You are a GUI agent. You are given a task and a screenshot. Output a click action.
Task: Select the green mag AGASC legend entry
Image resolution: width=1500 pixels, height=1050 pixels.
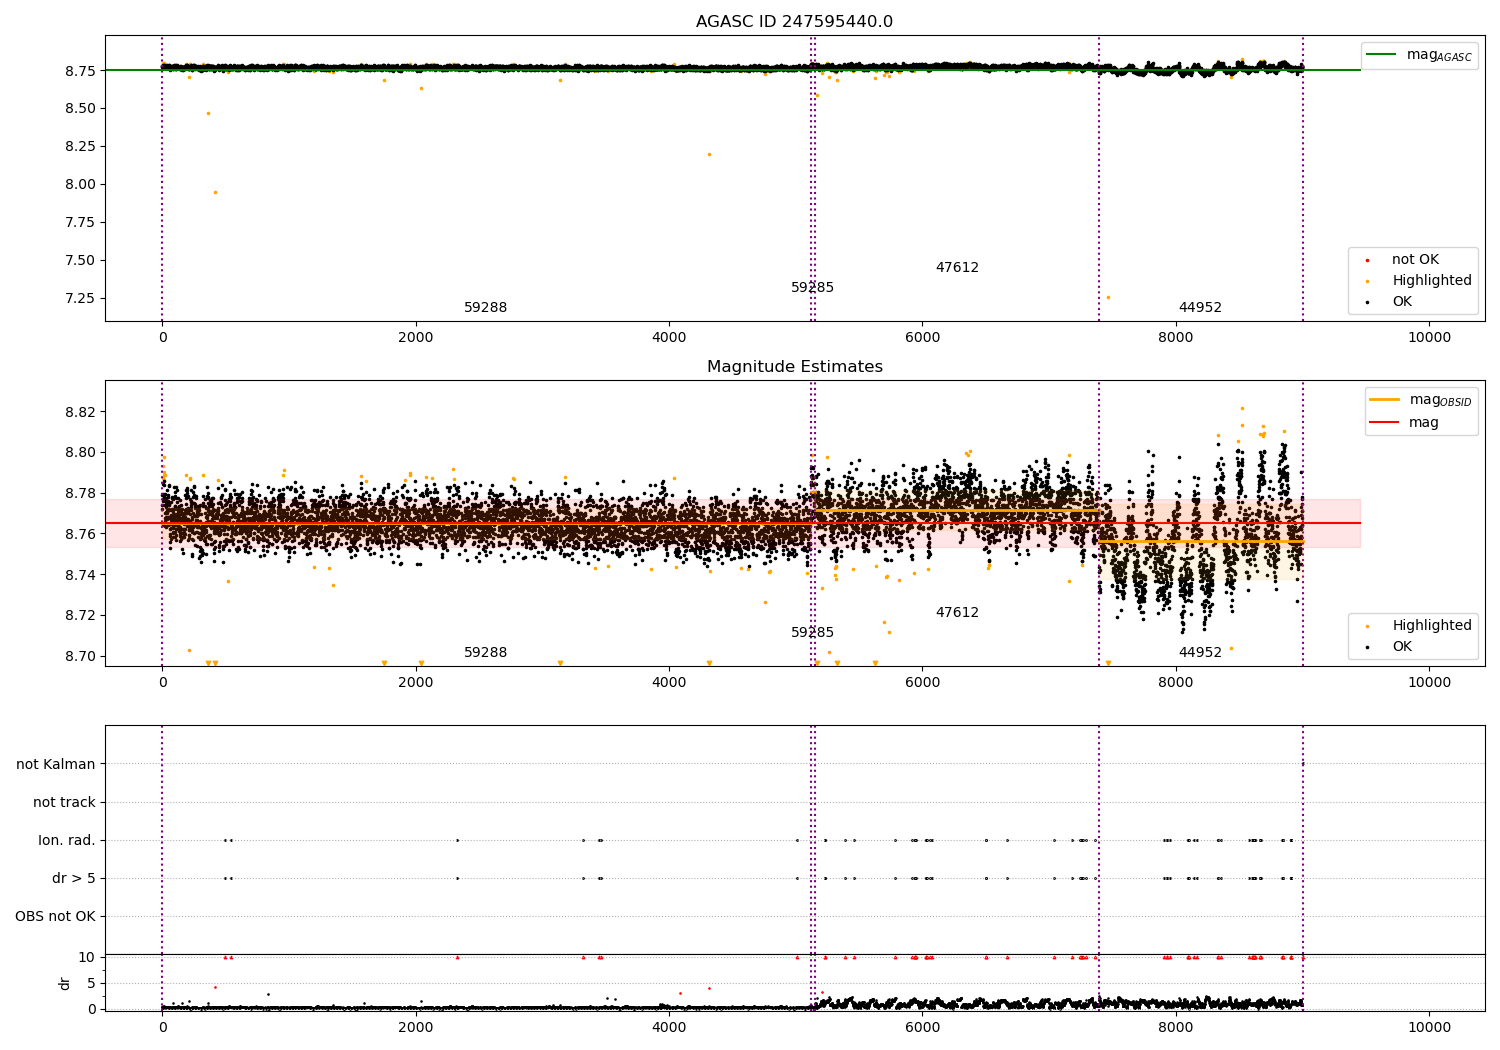(1419, 55)
